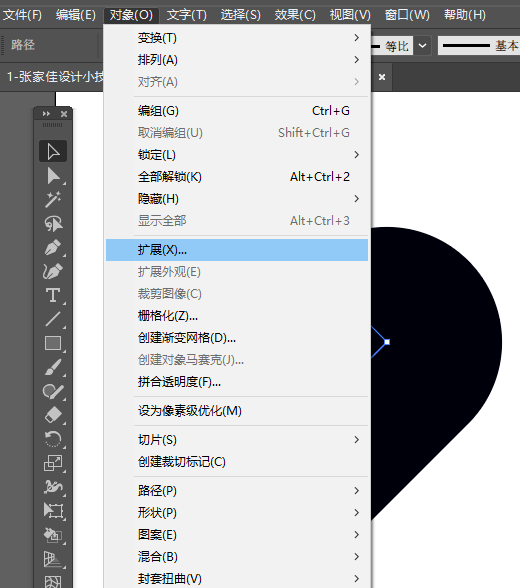Screen dimensions: 520x588
Task: Open the 窗口(W) menu
Action: tap(407, 15)
